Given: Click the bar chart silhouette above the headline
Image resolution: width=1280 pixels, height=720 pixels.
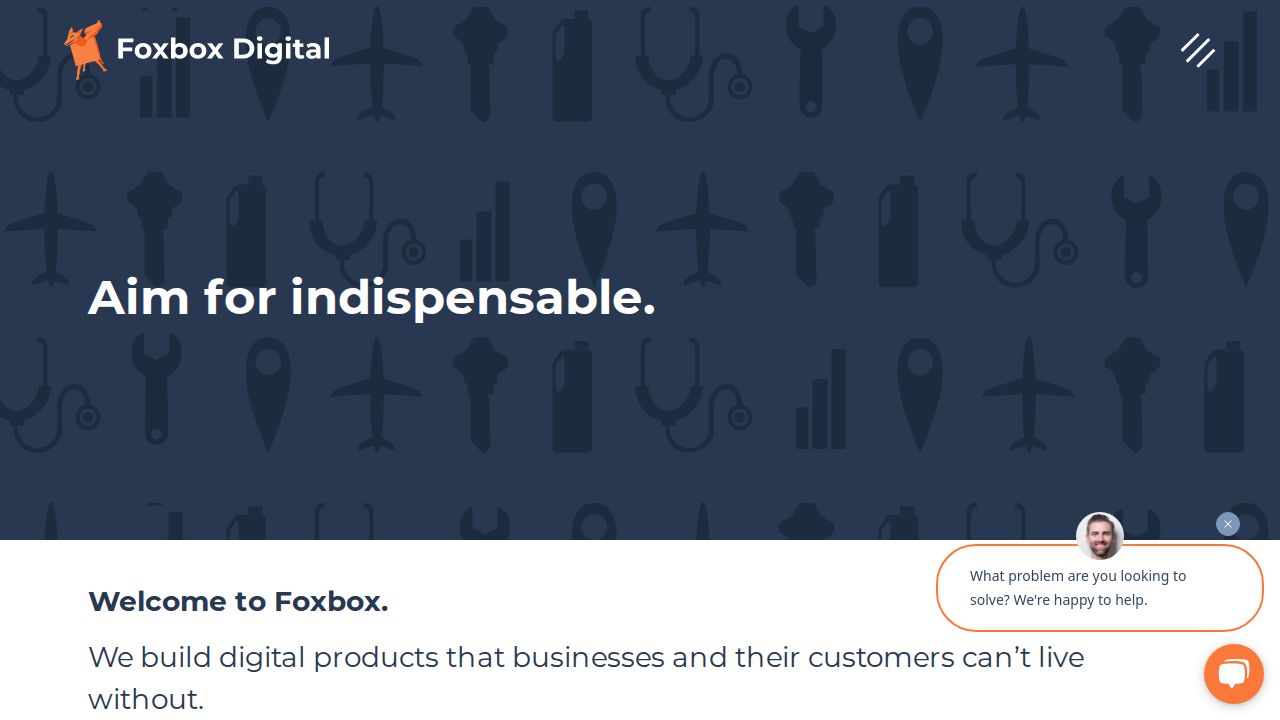Looking at the screenshot, I should click(485, 232).
